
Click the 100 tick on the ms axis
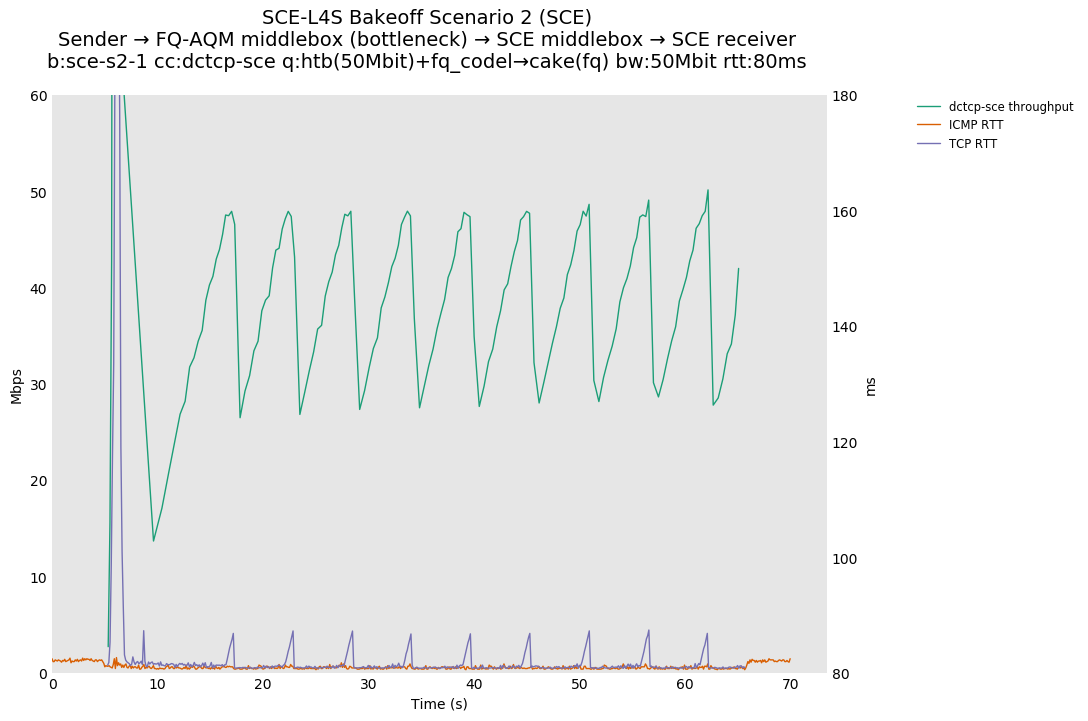click(x=847, y=558)
